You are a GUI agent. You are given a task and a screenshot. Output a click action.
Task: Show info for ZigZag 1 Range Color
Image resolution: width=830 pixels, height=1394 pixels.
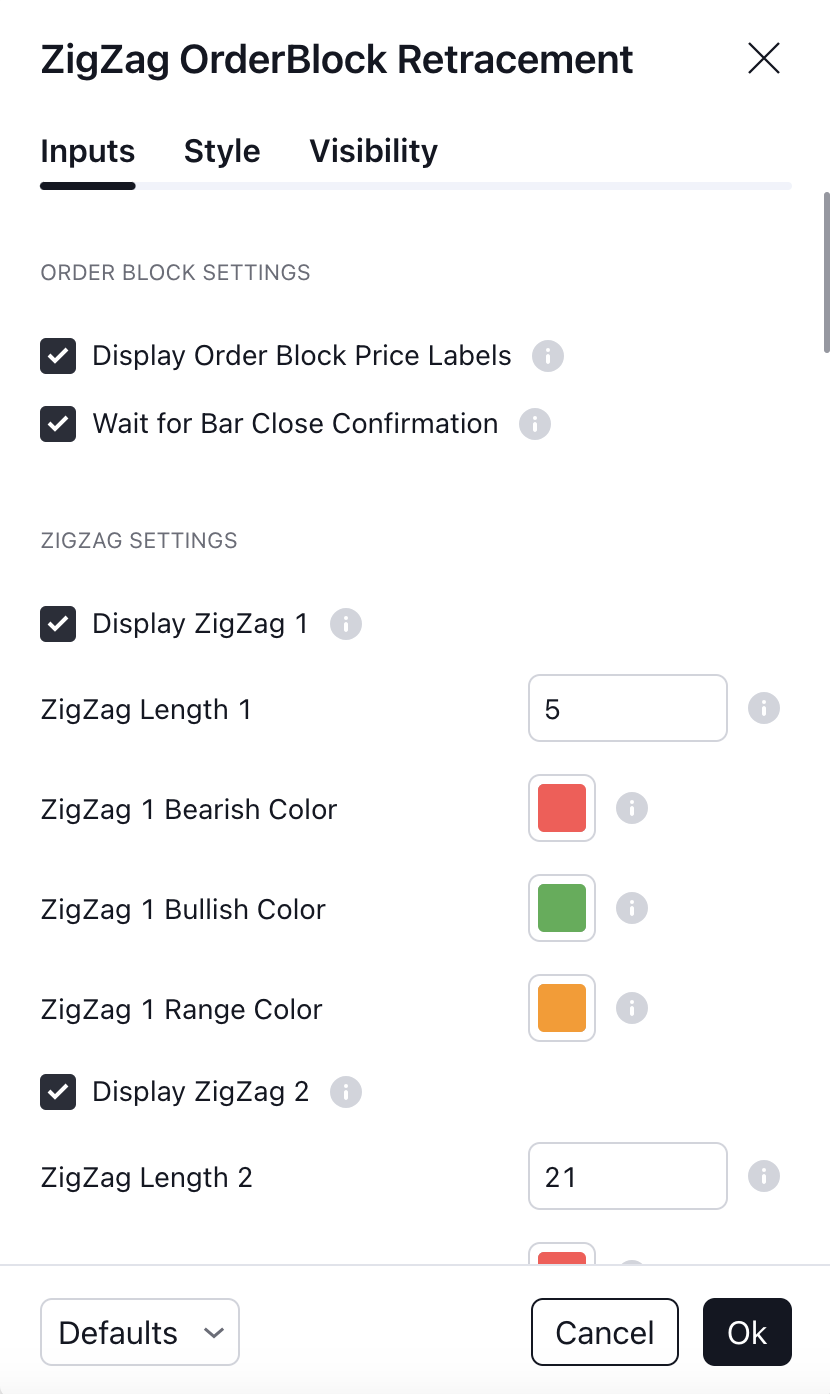[632, 1008]
